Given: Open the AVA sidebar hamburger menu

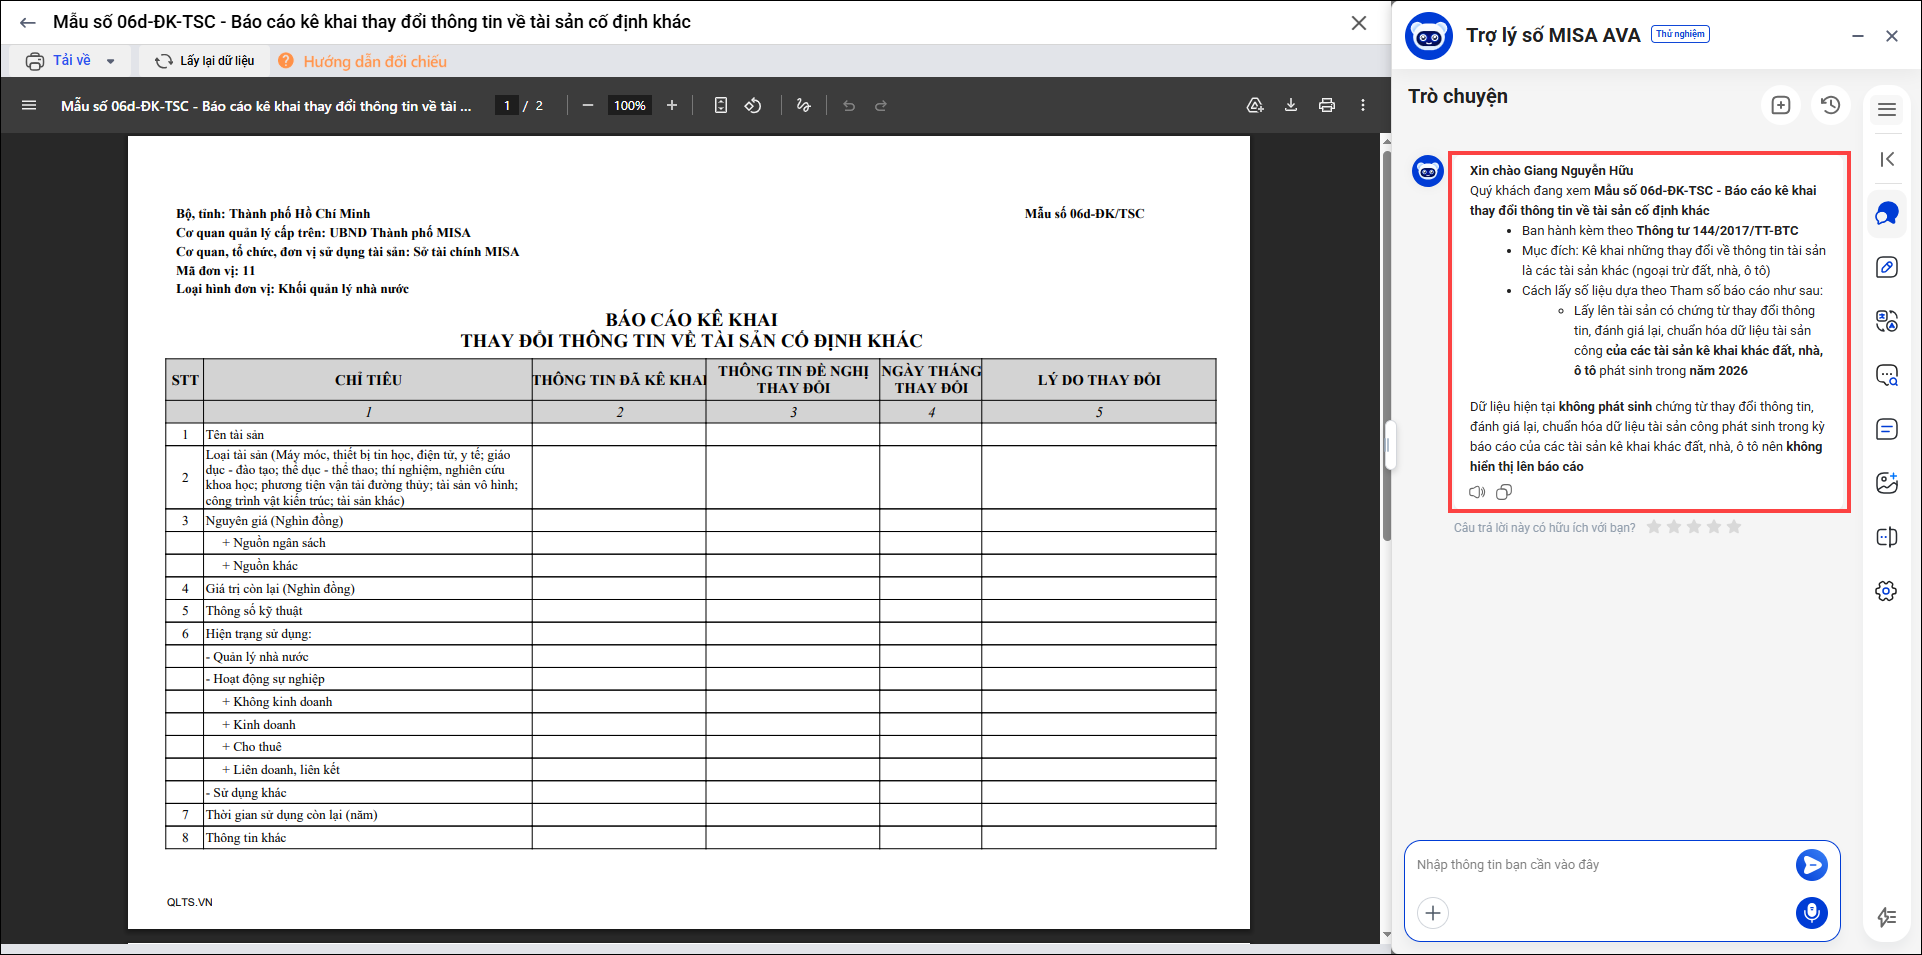Looking at the screenshot, I should tap(1887, 109).
